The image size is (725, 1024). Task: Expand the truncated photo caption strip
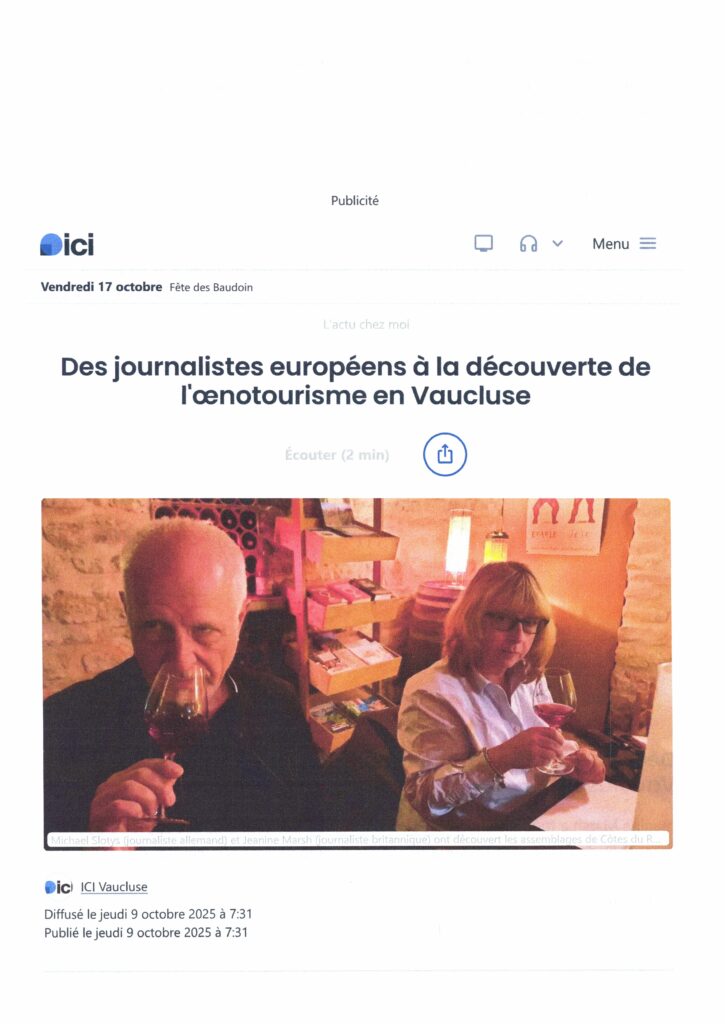tap(358, 839)
